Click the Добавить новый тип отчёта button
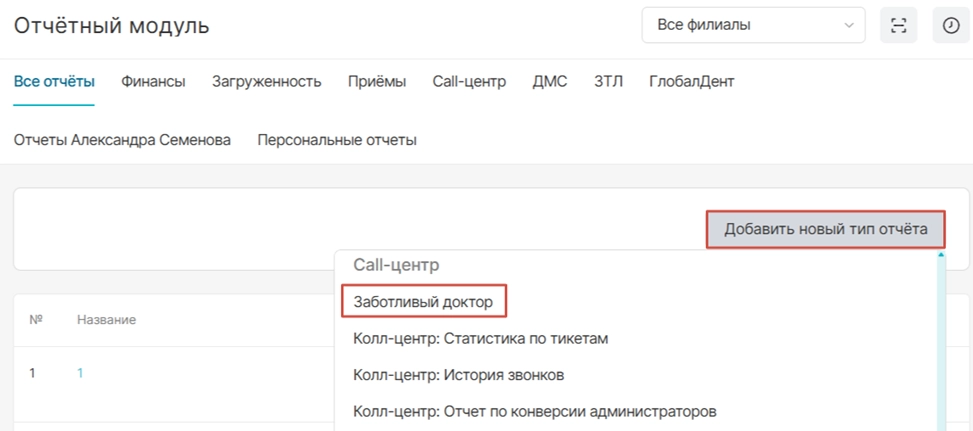The image size is (973, 431). click(826, 229)
